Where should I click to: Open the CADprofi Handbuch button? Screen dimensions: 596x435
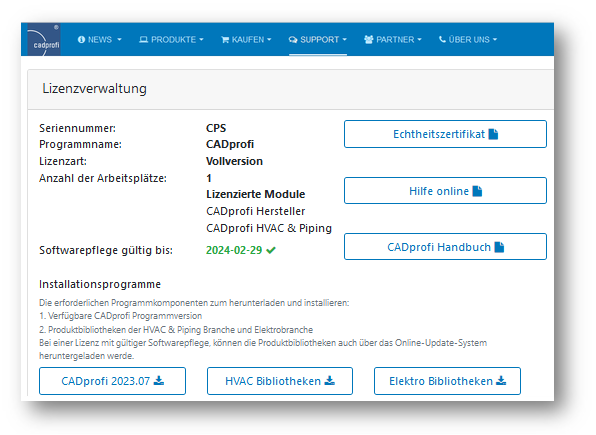[445, 247]
